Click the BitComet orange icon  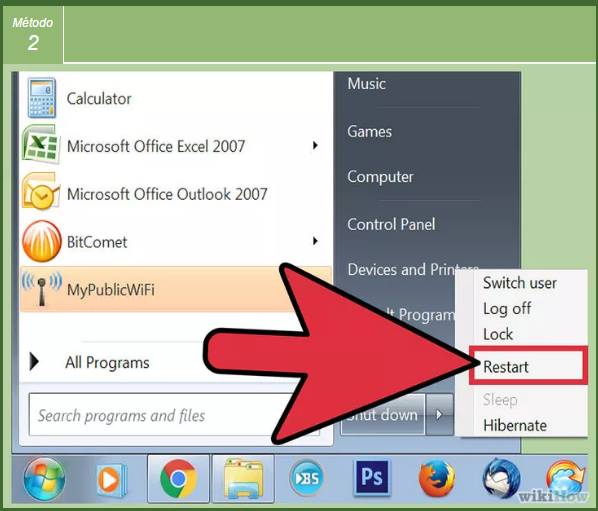42,241
